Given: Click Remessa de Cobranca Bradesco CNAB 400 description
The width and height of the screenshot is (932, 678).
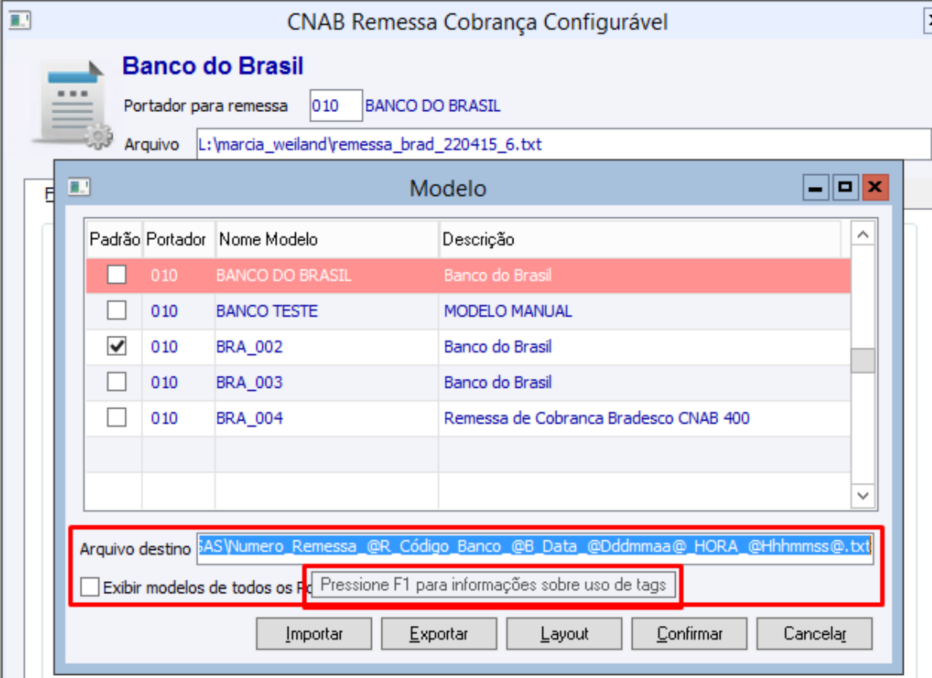Looking at the screenshot, I should tap(597, 418).
